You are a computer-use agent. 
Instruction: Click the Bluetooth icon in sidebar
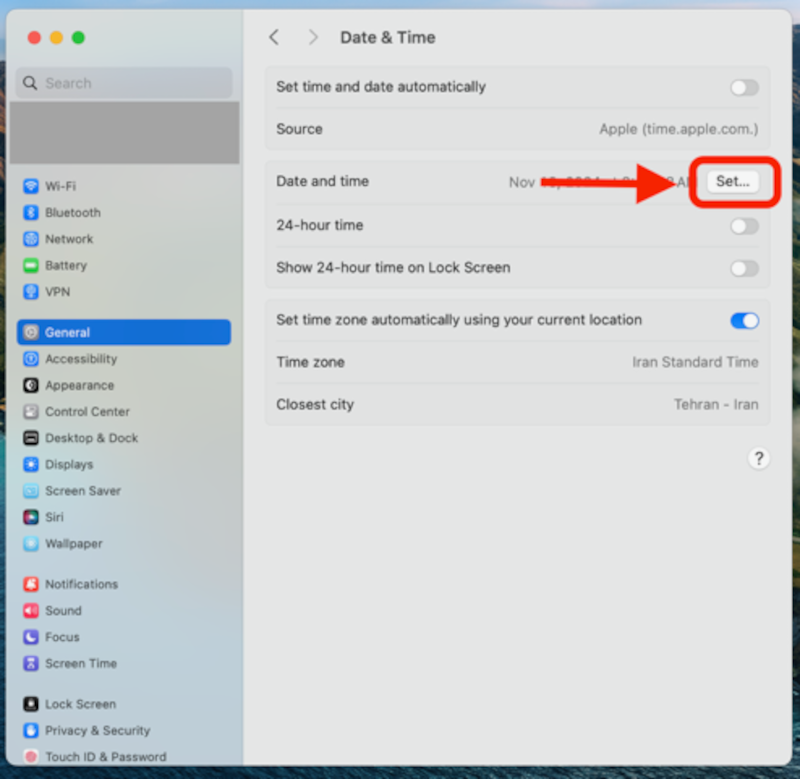tap(31, 212)
